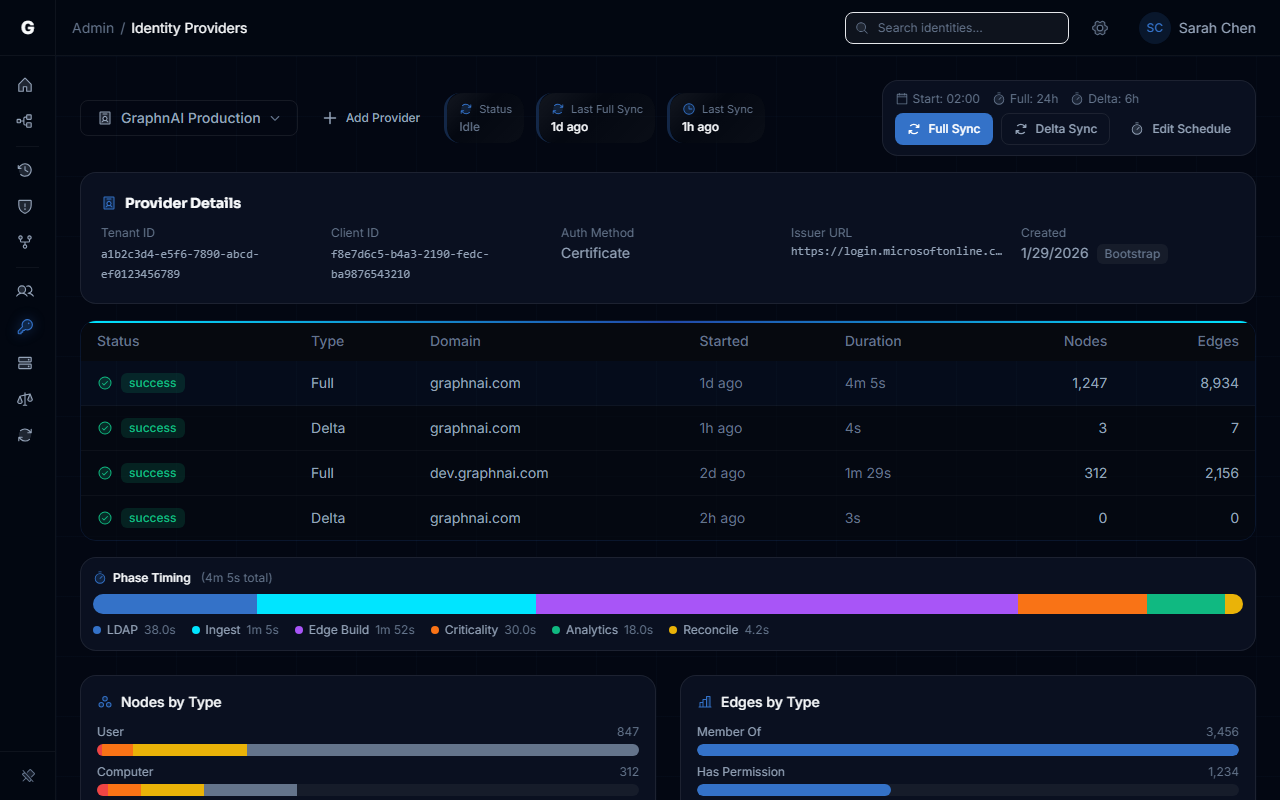Open settings via the gear icon
This screenshot has height=800, width=1280.
[x=1100, y=28]
